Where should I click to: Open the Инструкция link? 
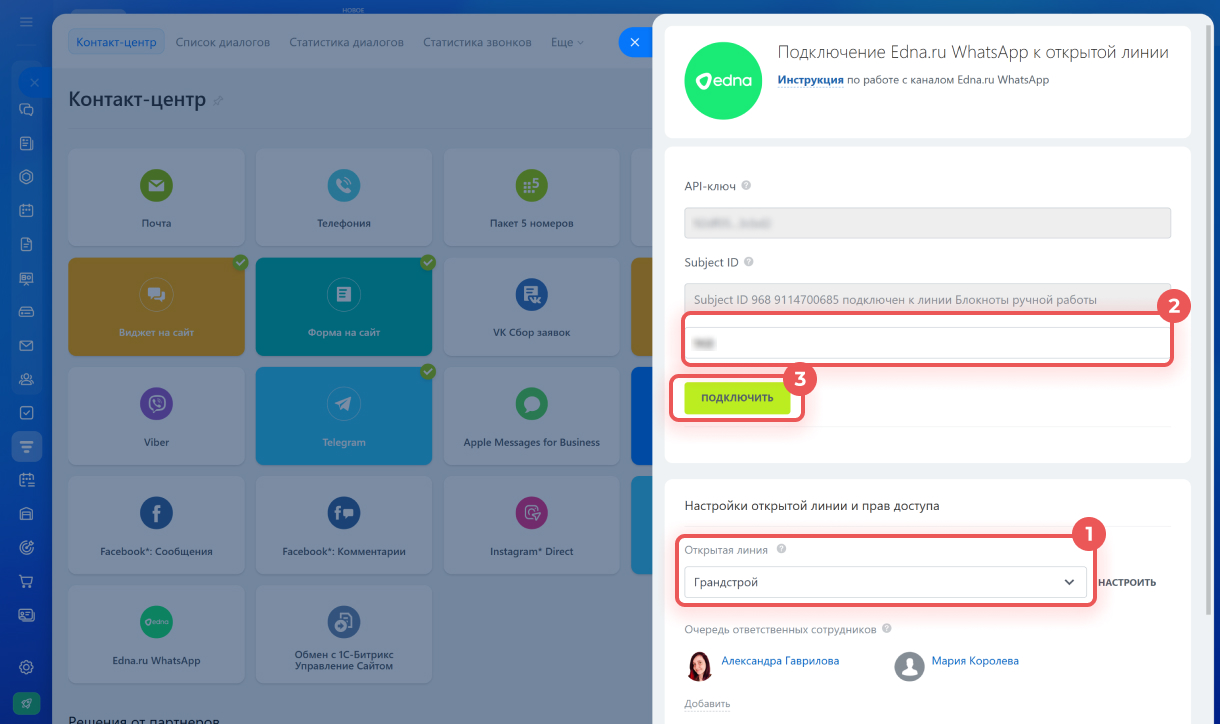click(811, 80)
